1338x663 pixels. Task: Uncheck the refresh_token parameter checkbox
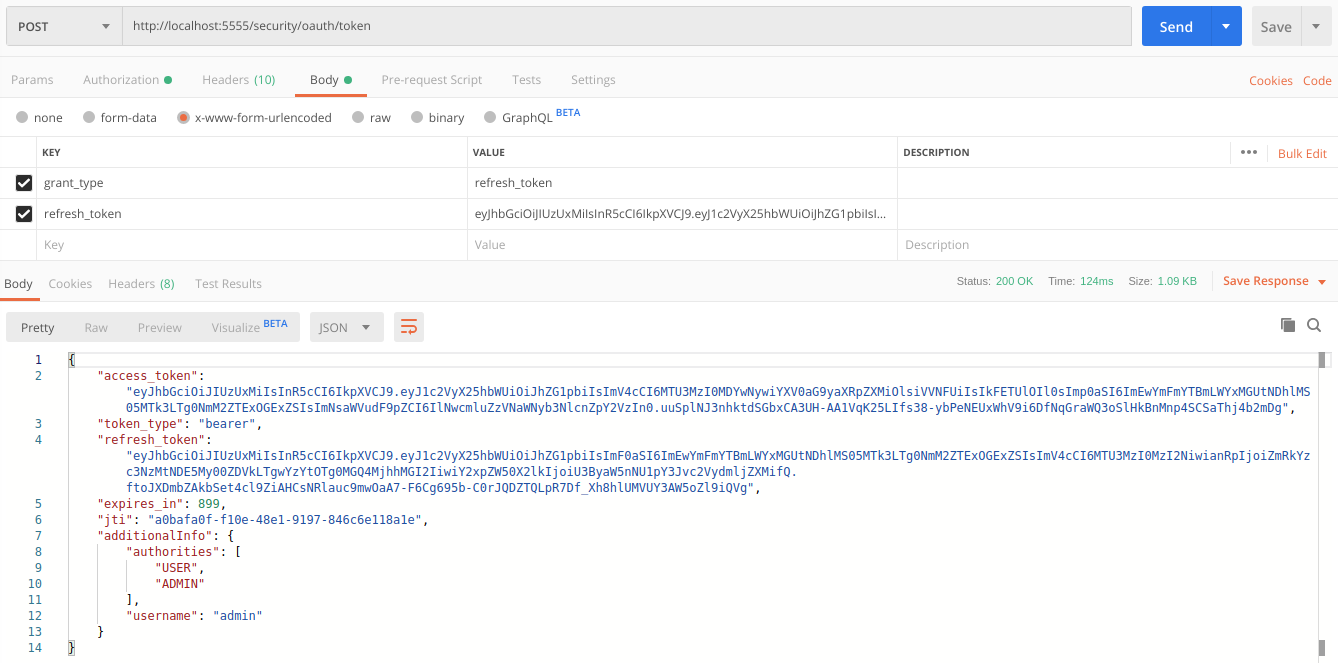coord(24,213)
